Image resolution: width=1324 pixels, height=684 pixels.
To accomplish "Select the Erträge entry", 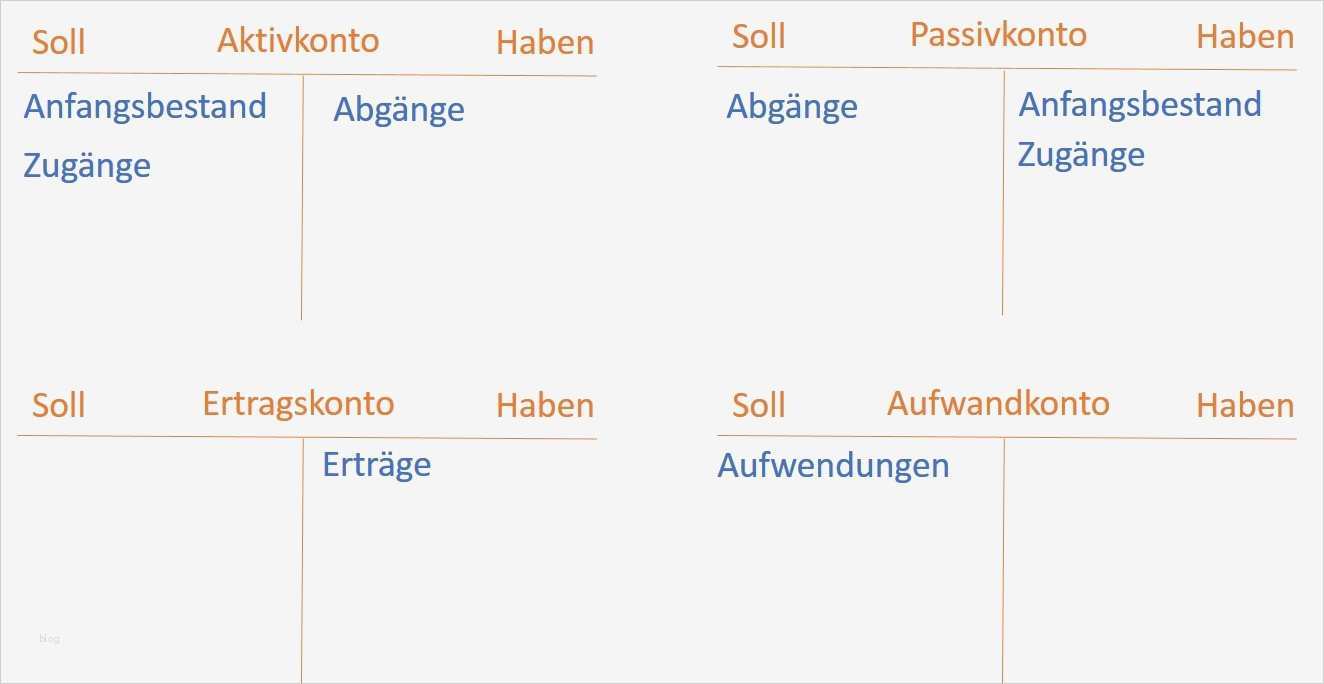I will [376, 464].
